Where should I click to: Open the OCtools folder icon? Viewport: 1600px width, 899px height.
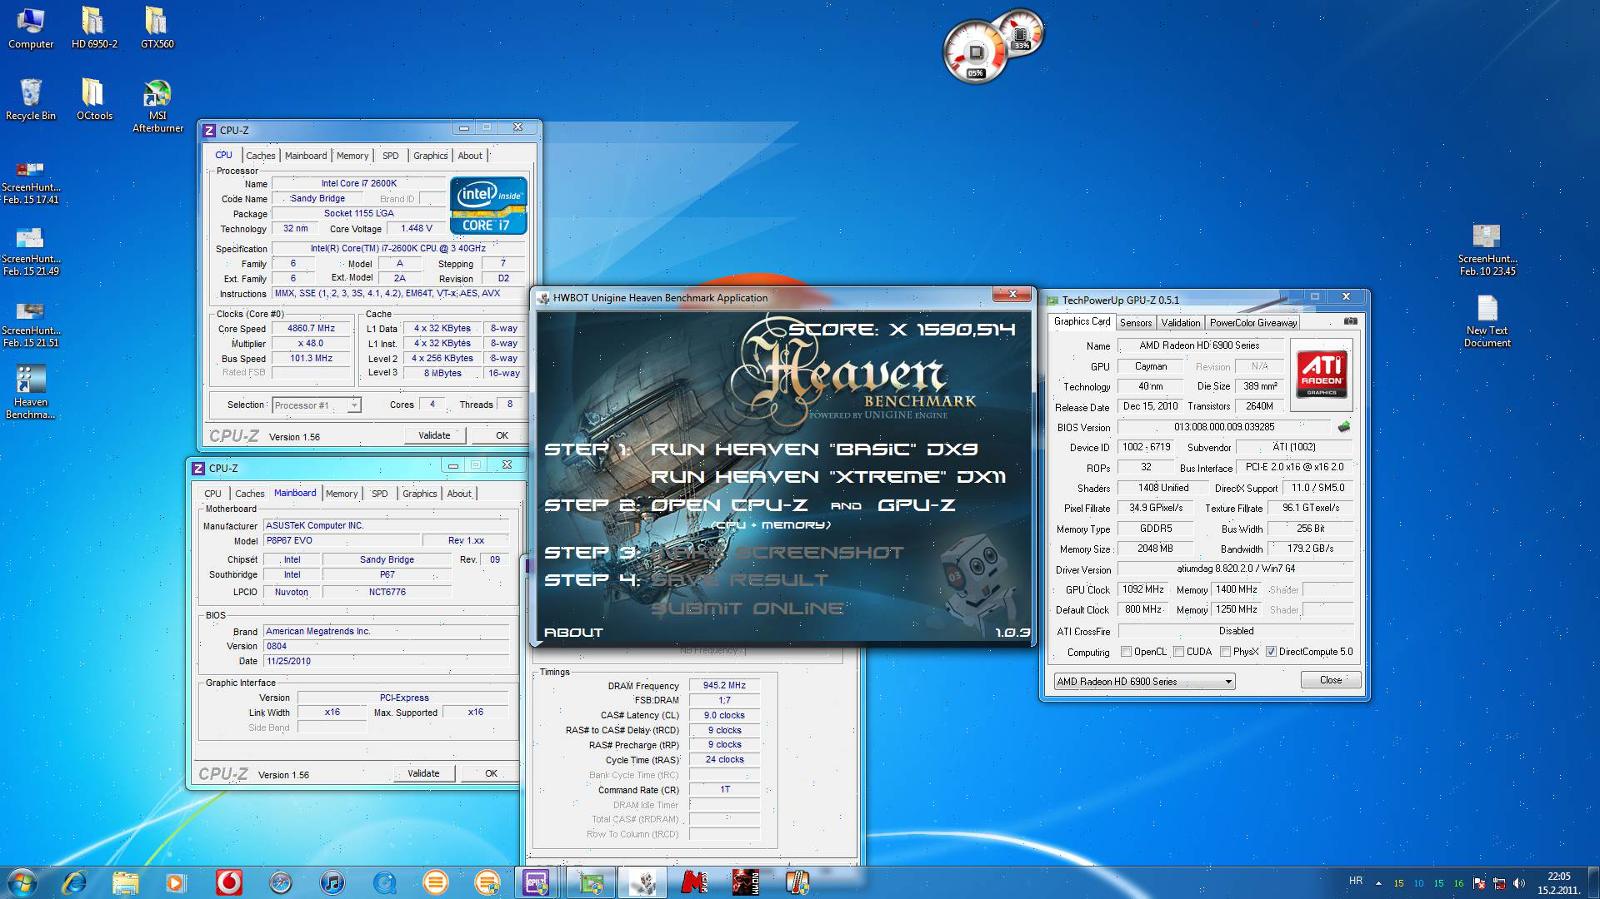coord(94,100)
